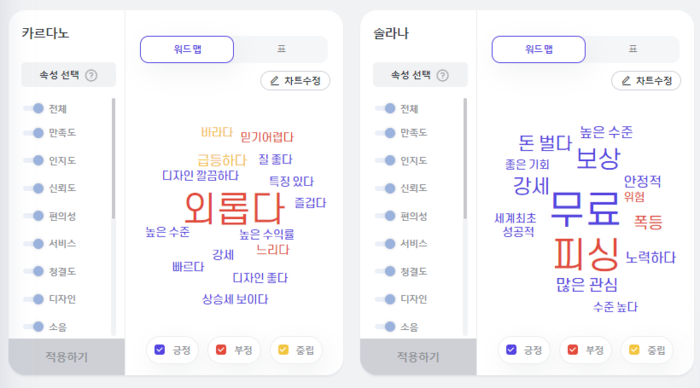This screenshot has height=388, width=700.
Task: Click help icon beside 속성 선택 in 솔라나 panel
Action: tap(442, 75)
